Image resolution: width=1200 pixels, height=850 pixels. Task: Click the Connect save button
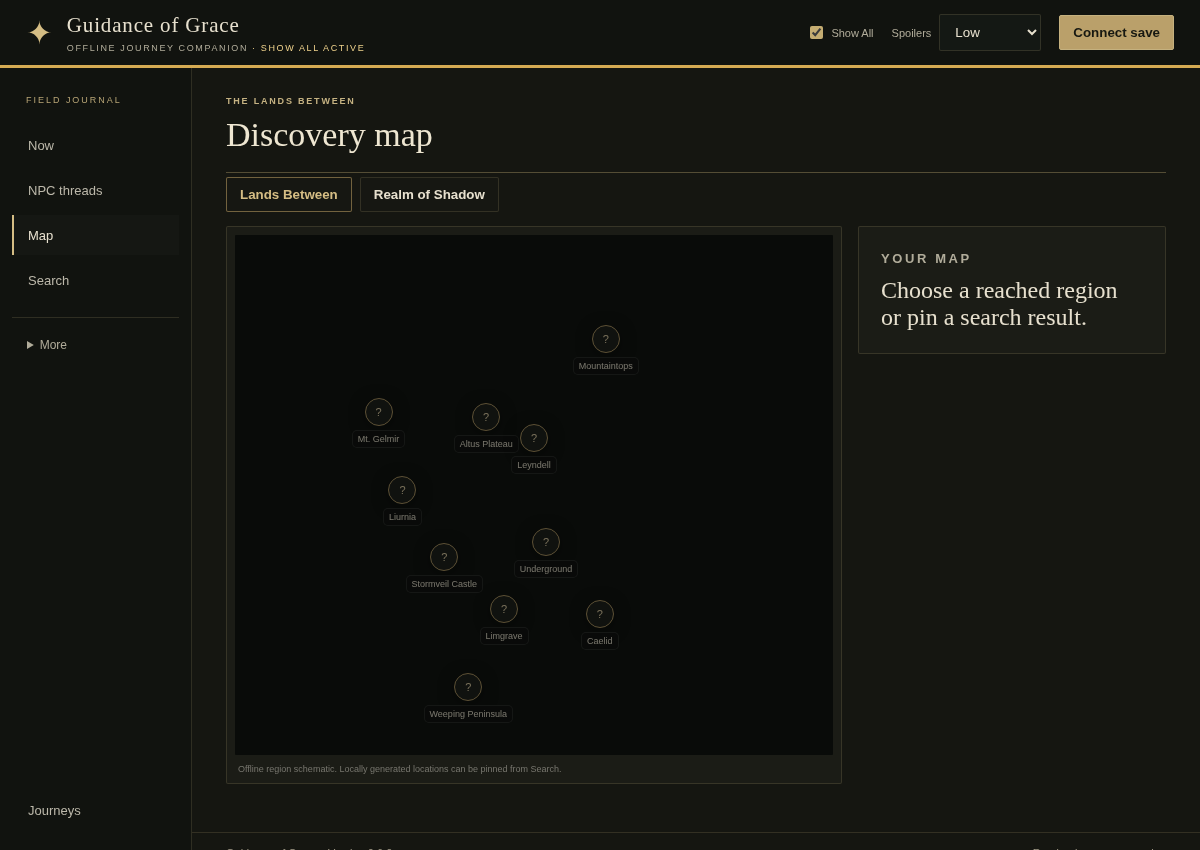[x=1116, y=32]
